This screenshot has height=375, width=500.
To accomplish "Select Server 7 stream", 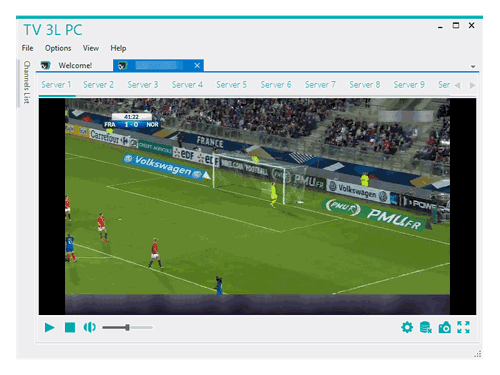I will pyautogui.click(x=320, y=85).
